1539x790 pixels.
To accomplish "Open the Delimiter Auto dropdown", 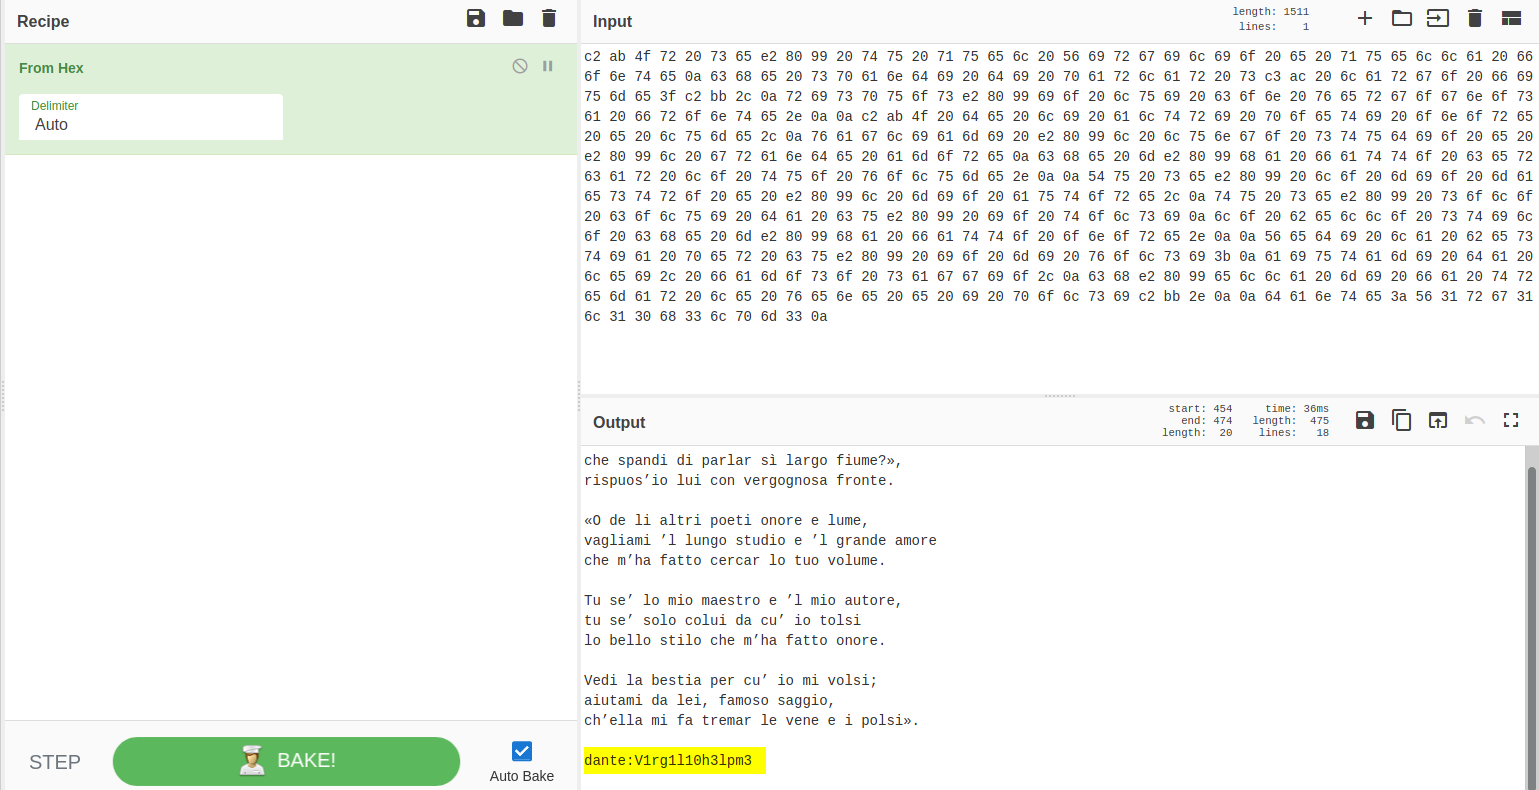I will click(x=151, y=117).
